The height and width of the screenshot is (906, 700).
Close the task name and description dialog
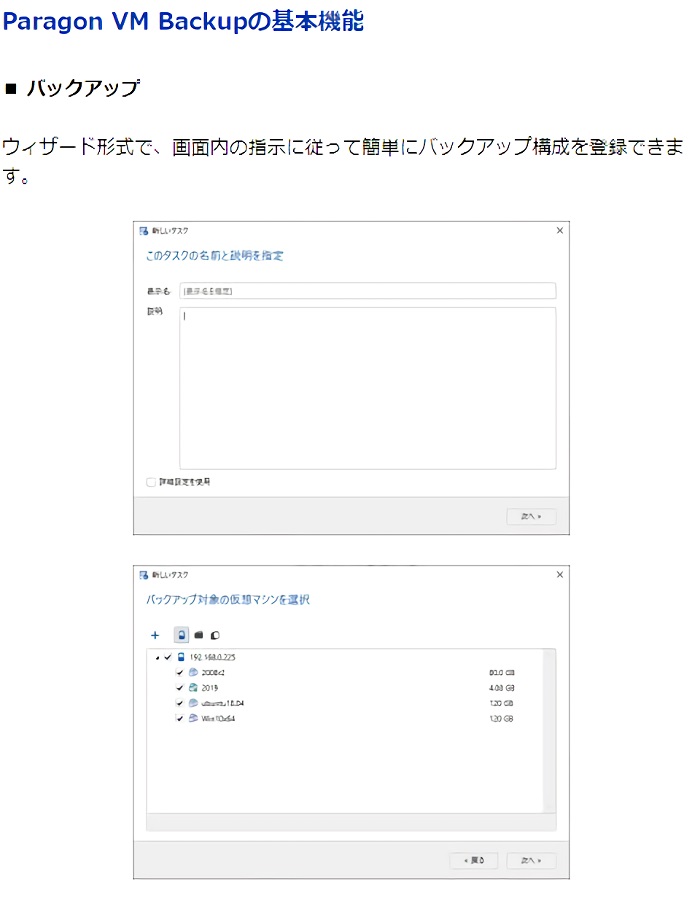pyautogui.click(x=560, y=231)
